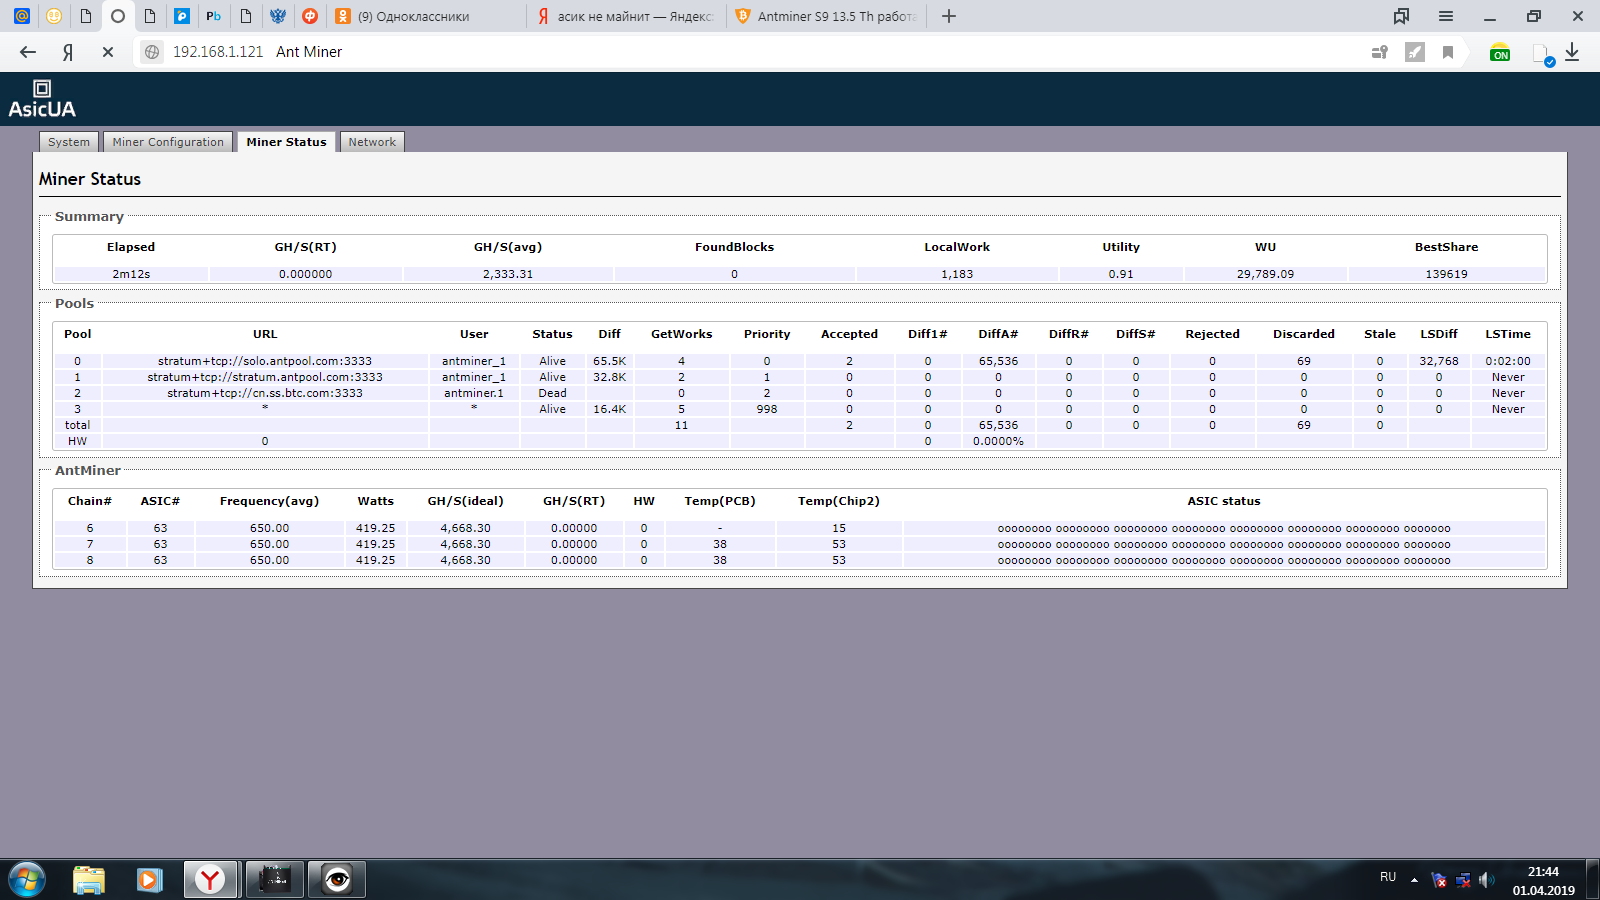Open Yandex home via the Я button
Image resolution: width=1600 pixels, height=900 pixels.
pos(68,52)
